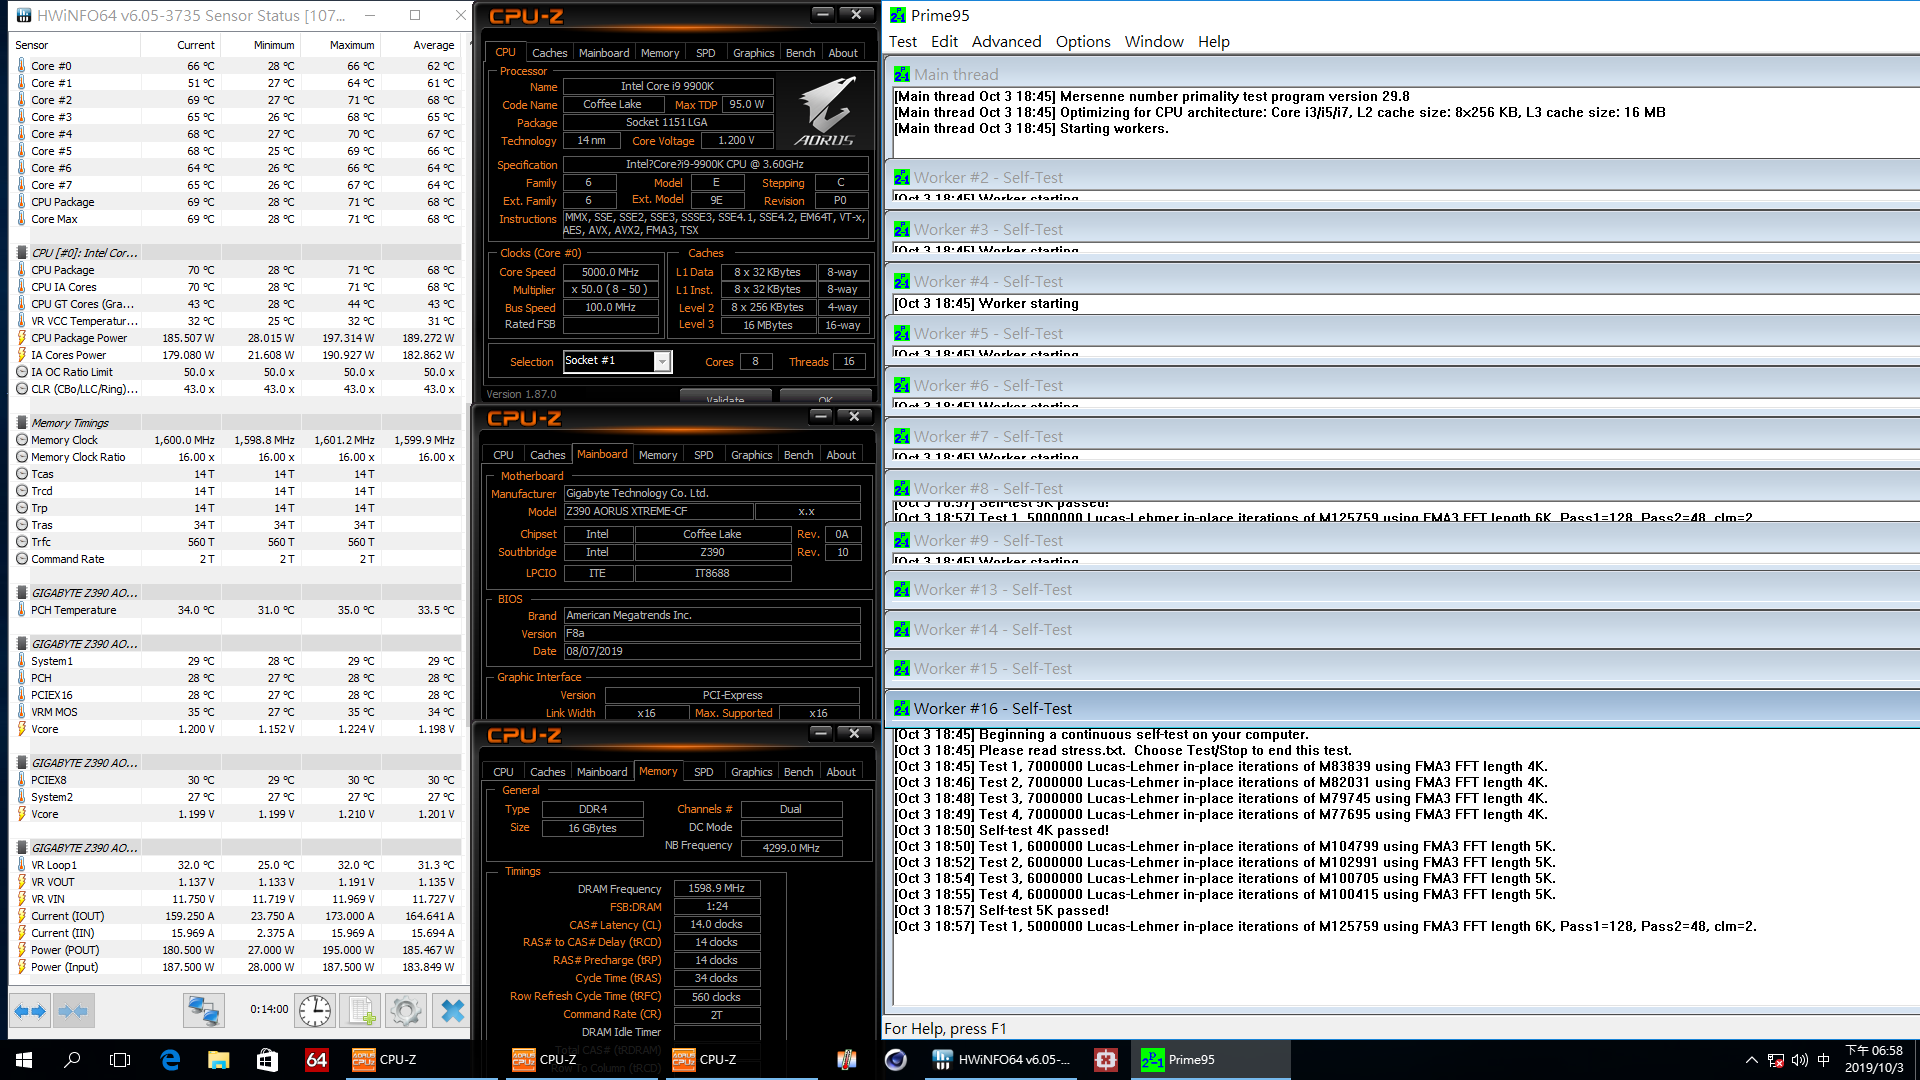This screenshot has height=1080, width=1920.
Task: Open the Options menu in Prime95
Action: (x=1081, y=41)
